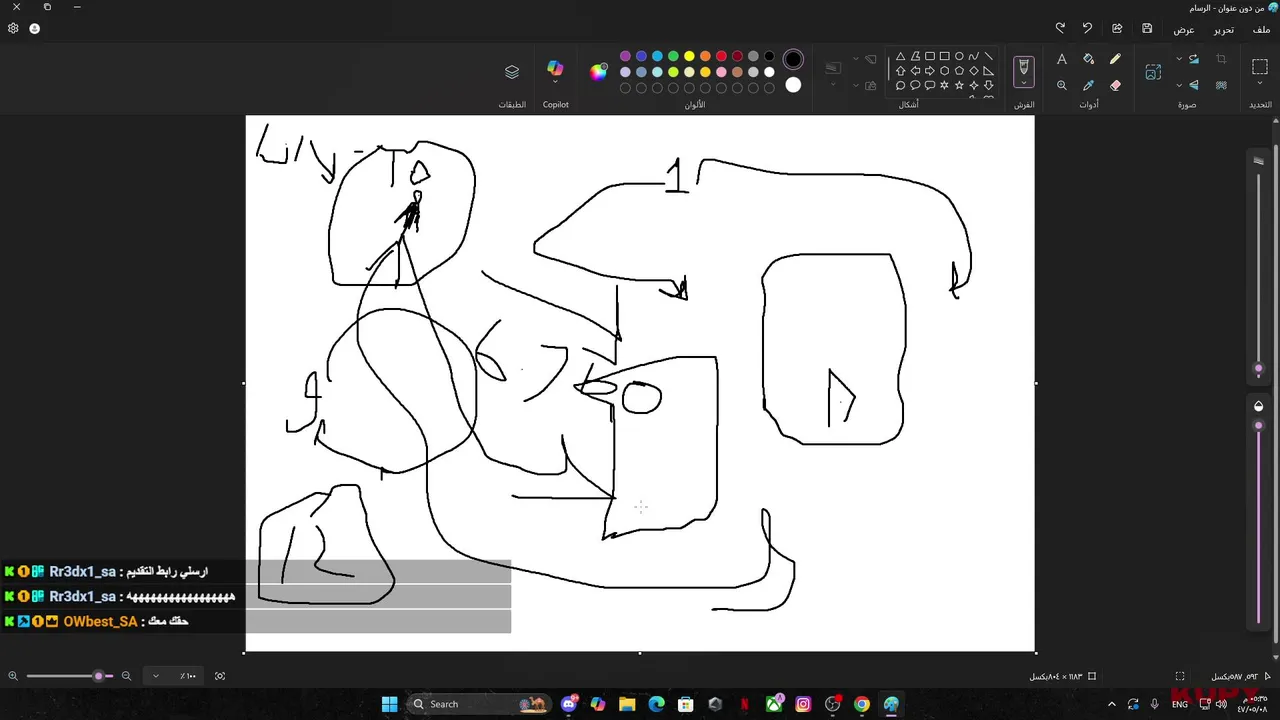The height and width of the screenshot is (720, 1280).
Task: Select the oval shape
Action: pyautogui.click(x=959, y=56)
